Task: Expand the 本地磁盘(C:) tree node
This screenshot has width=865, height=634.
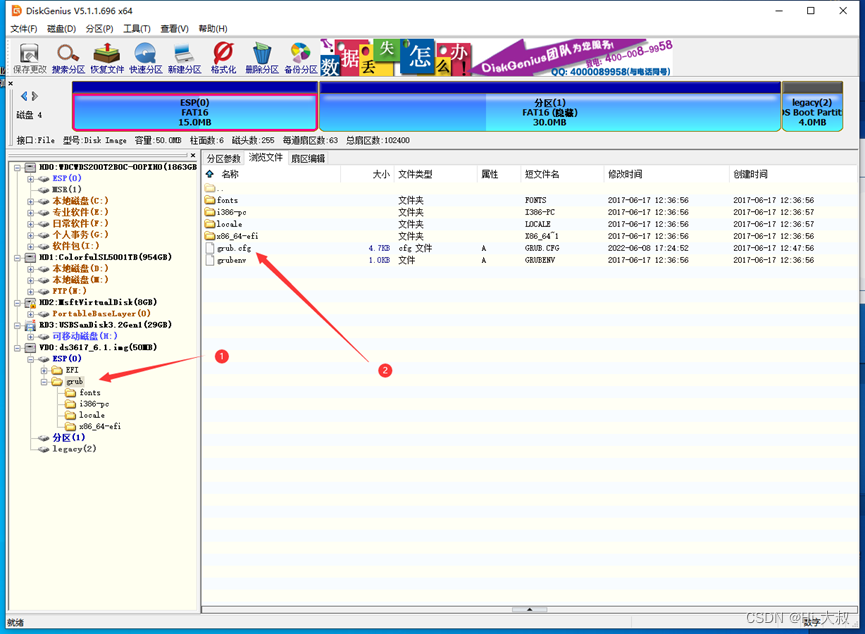Action: coord(30,199)
